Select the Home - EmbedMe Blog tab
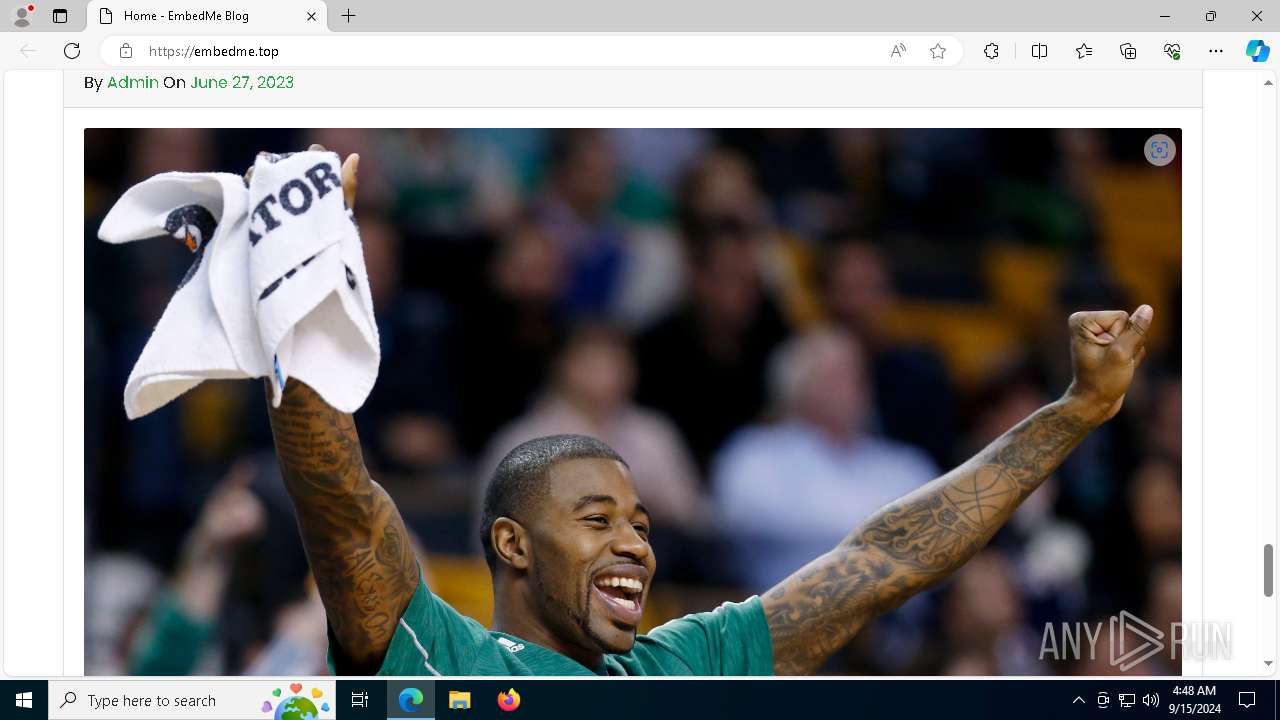Screen dimensions: 1280x720 207,16
